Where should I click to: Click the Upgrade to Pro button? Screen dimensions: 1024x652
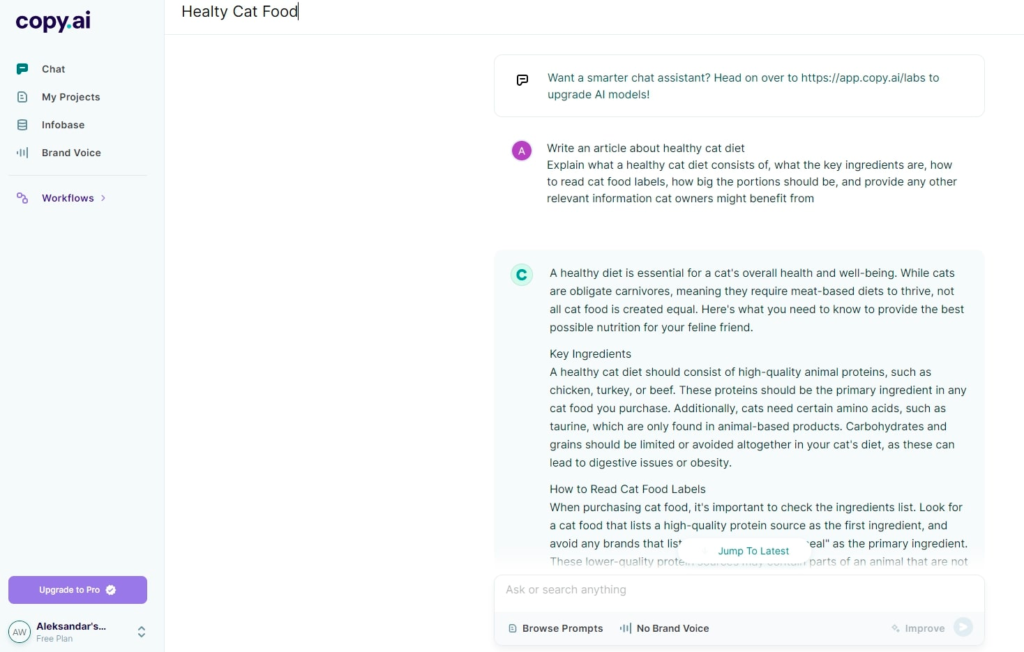(77, 590)
